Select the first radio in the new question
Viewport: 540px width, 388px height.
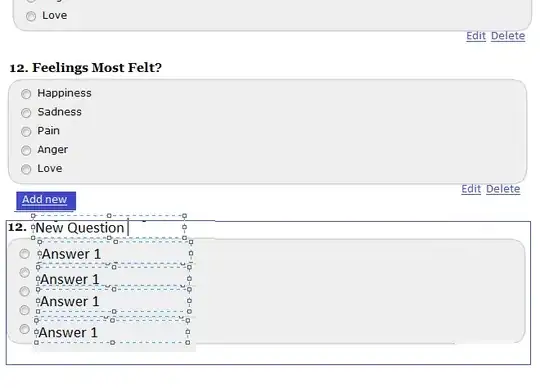click(24, 254)
